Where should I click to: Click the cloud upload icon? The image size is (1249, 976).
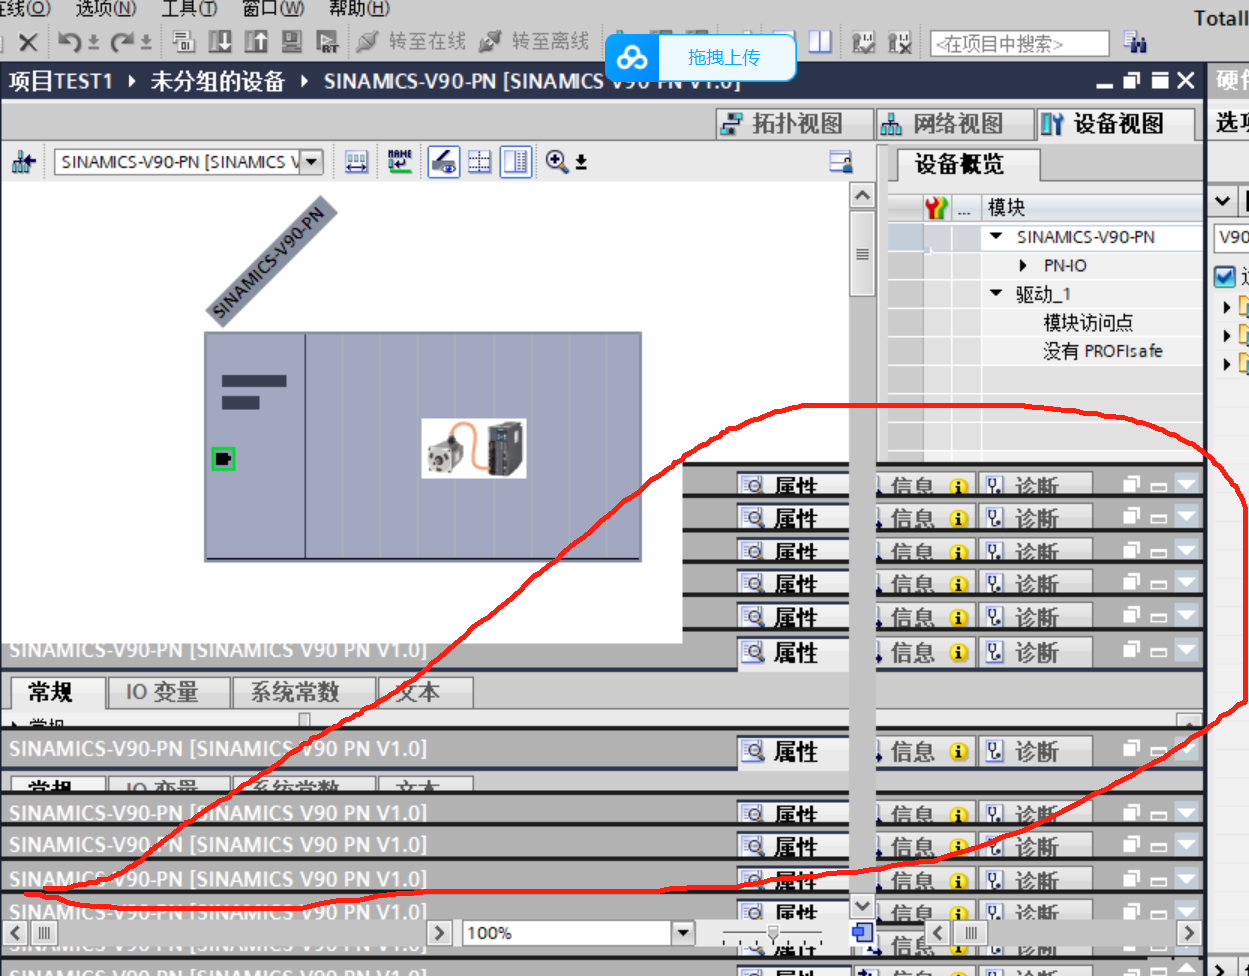pyautogui.click(x=632, y=58)
